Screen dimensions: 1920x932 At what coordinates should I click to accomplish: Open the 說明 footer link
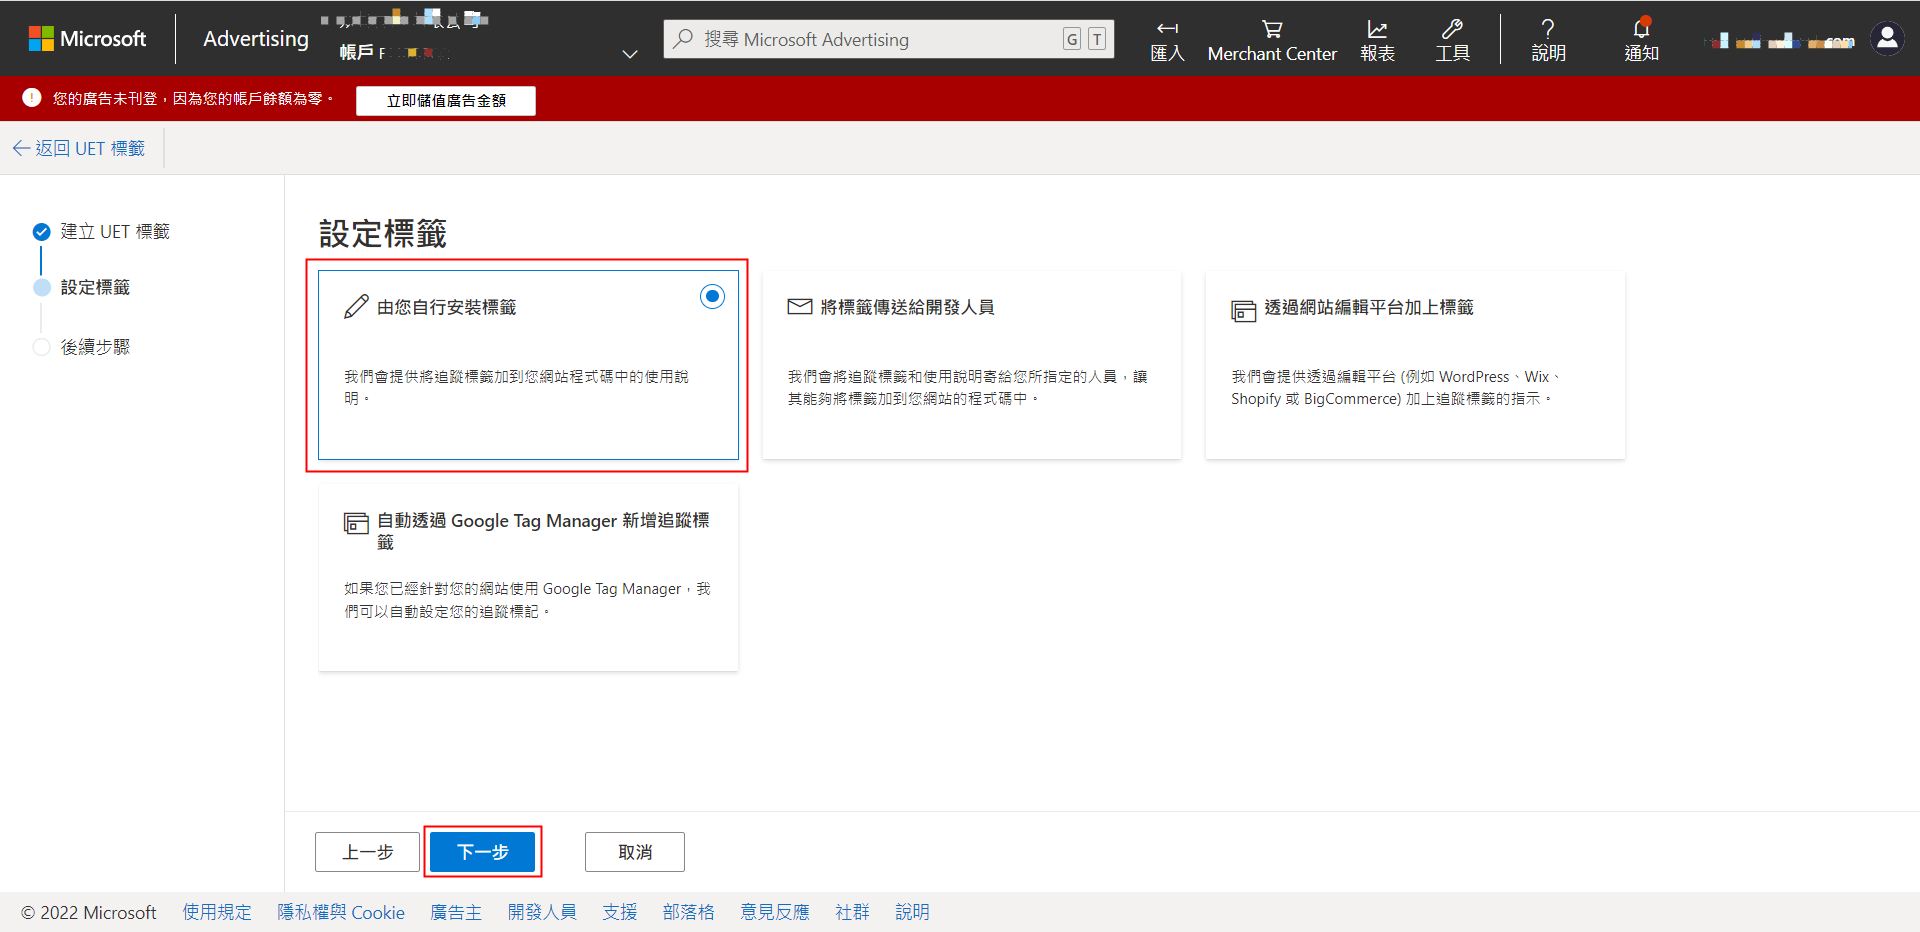(x=913, y=912)
